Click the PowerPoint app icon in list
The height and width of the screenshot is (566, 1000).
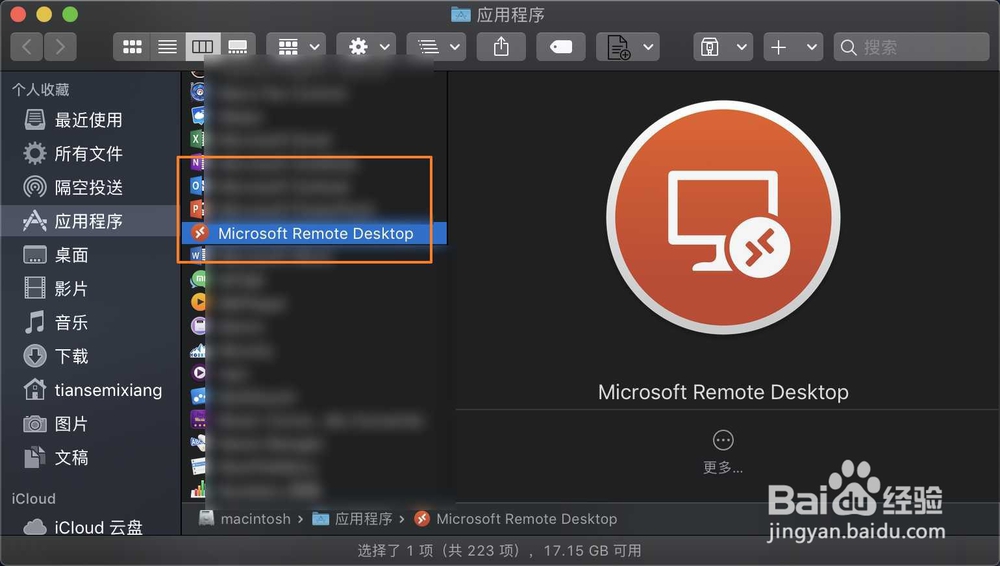197,209
